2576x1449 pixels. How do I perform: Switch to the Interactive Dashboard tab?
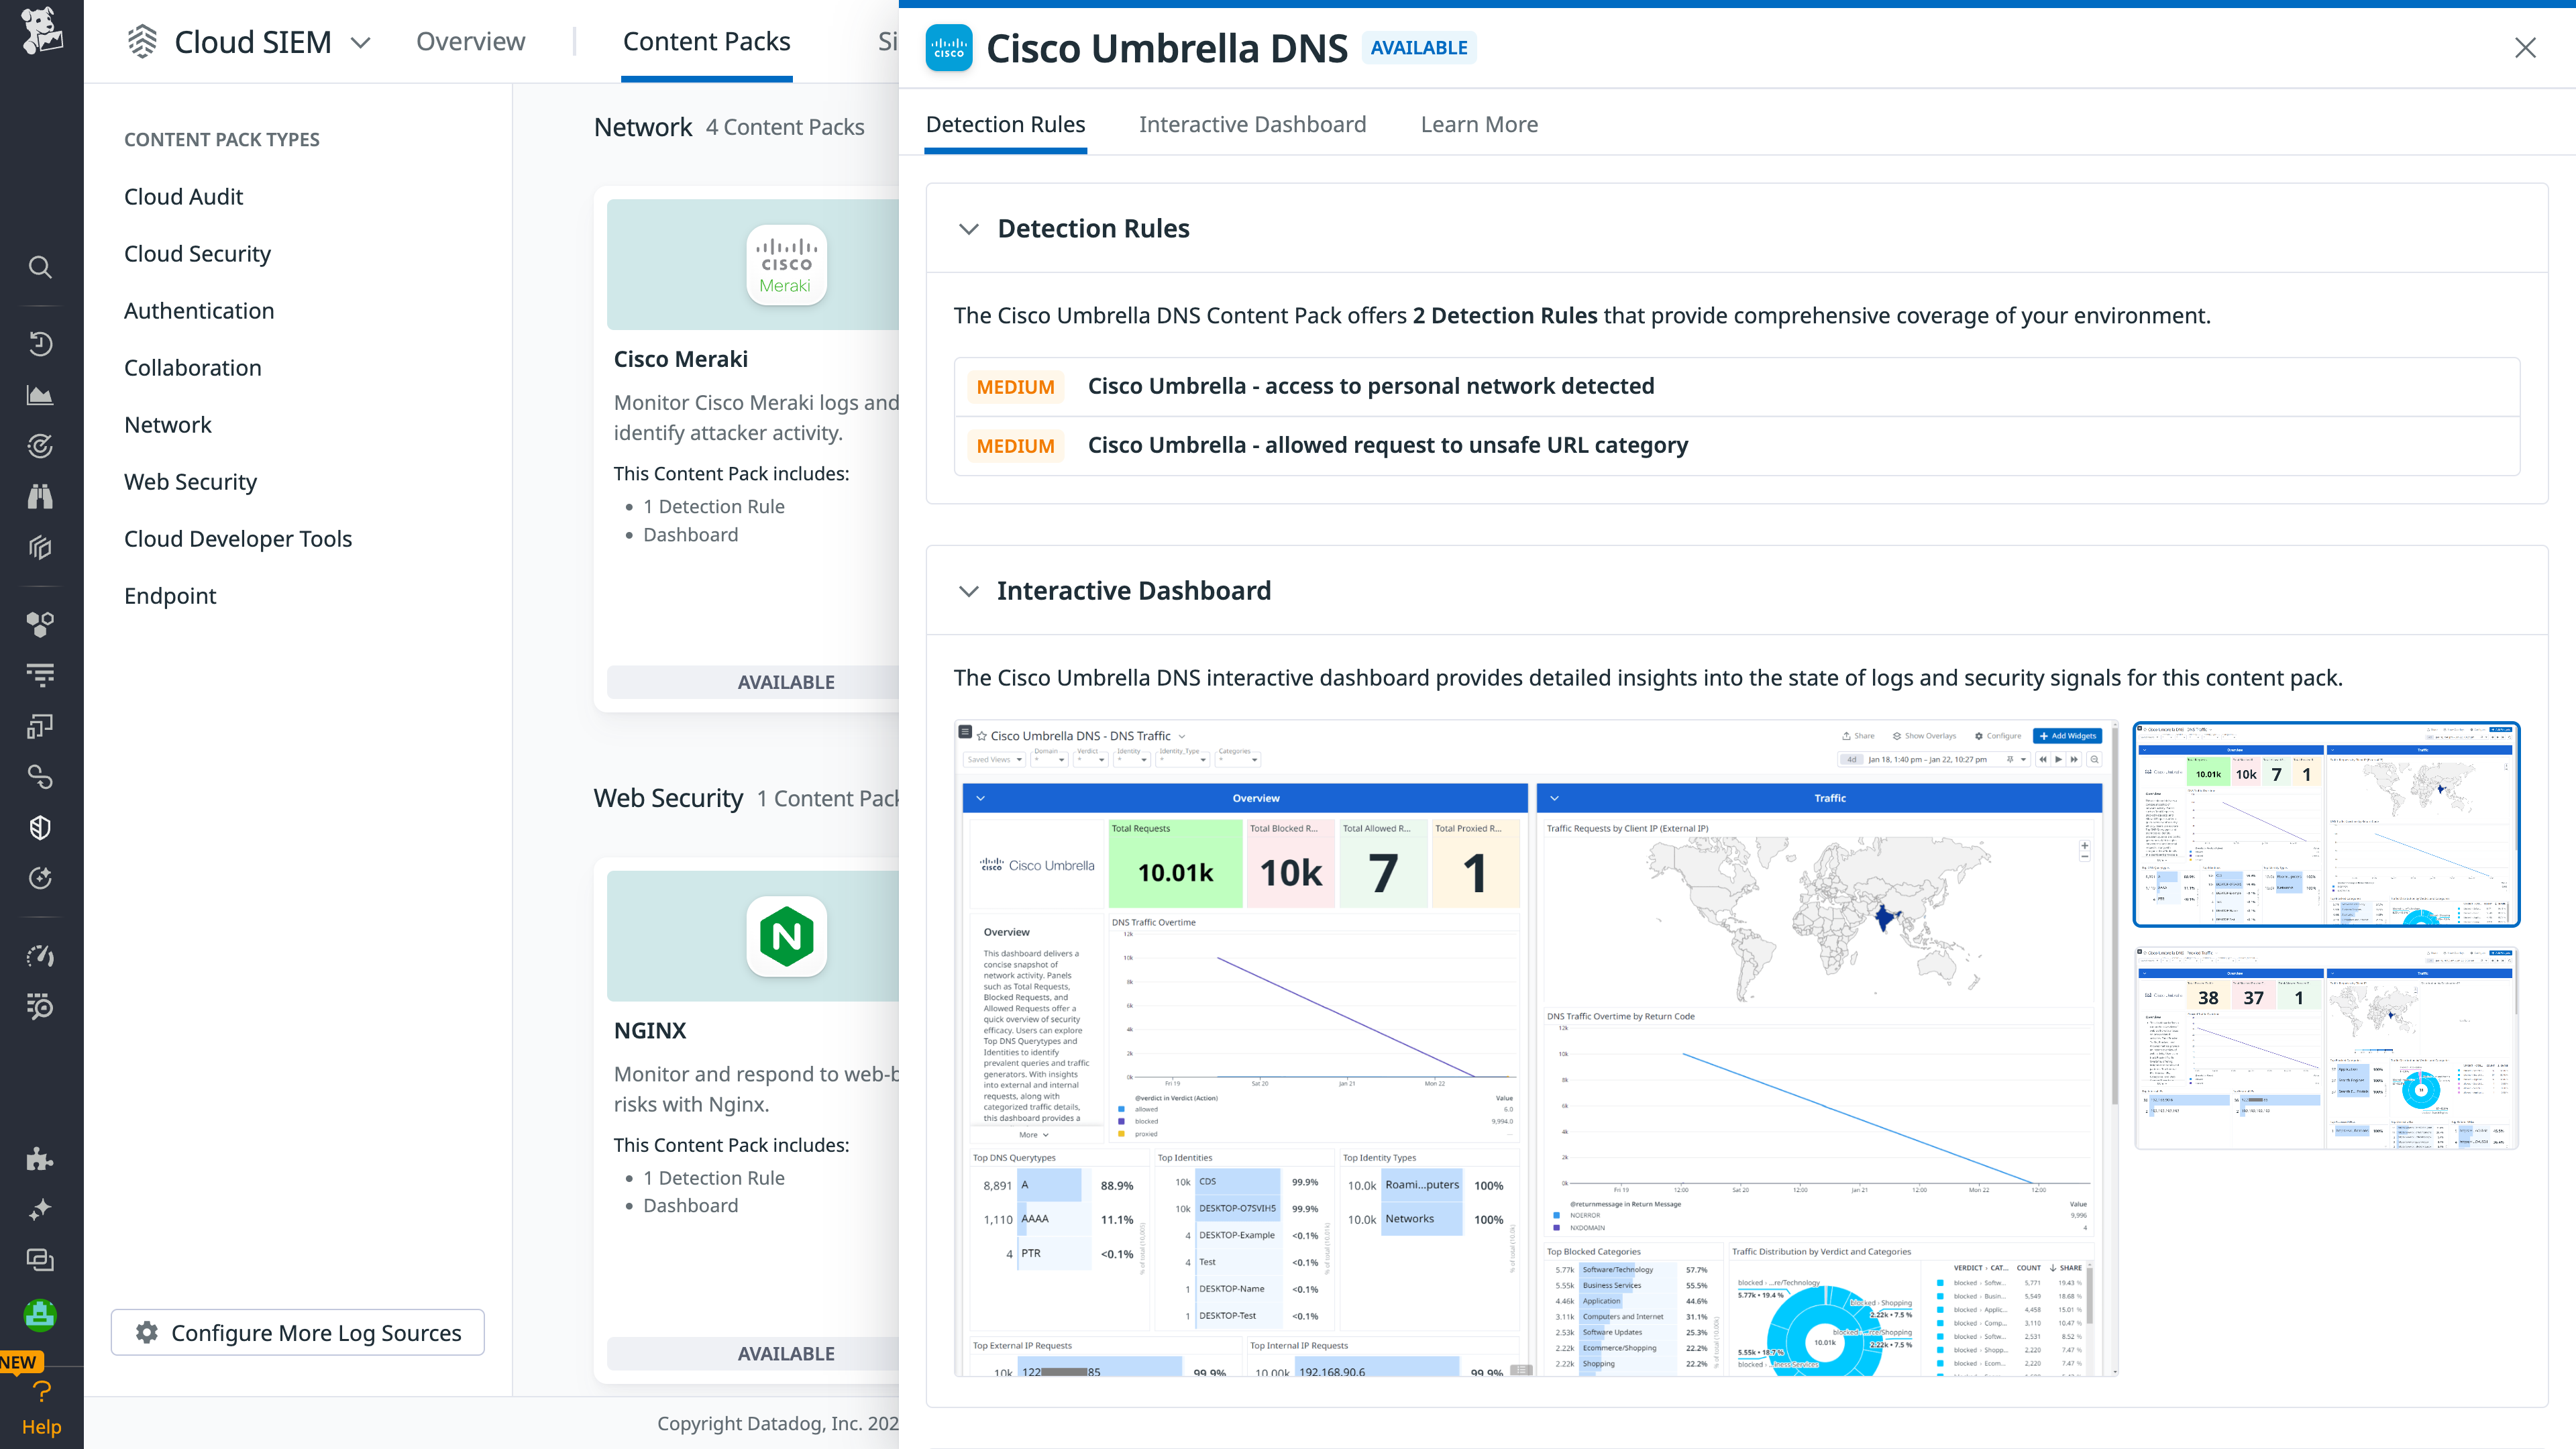coord(1252,124)
